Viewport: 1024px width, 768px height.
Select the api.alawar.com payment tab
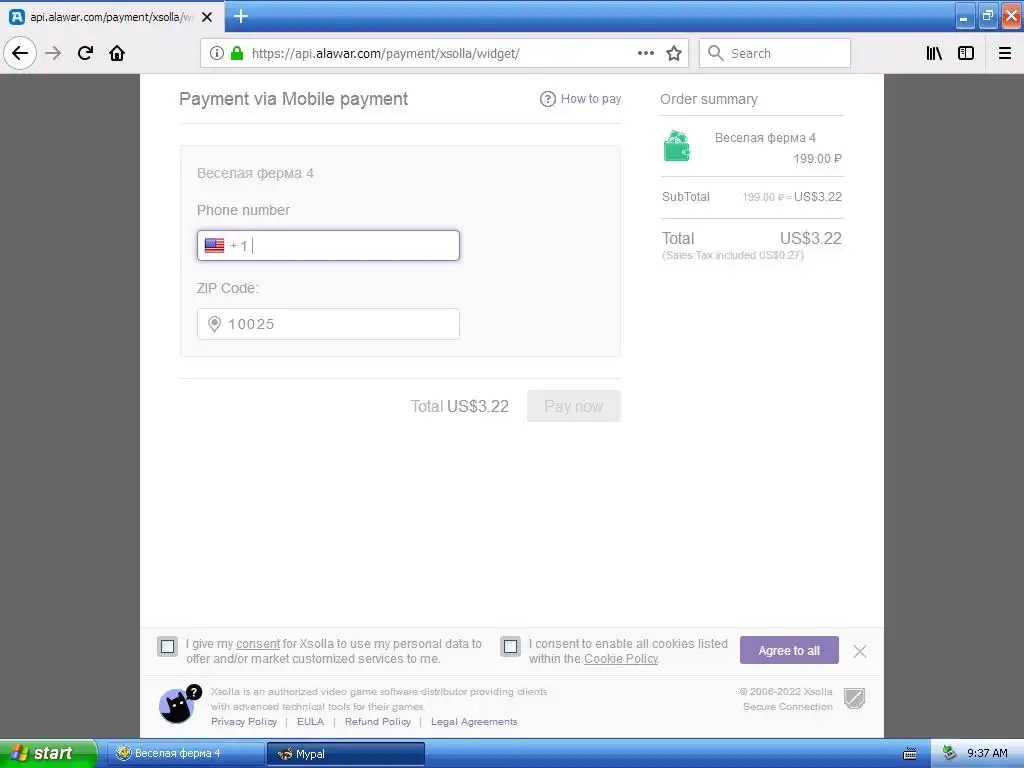(112, 17)
